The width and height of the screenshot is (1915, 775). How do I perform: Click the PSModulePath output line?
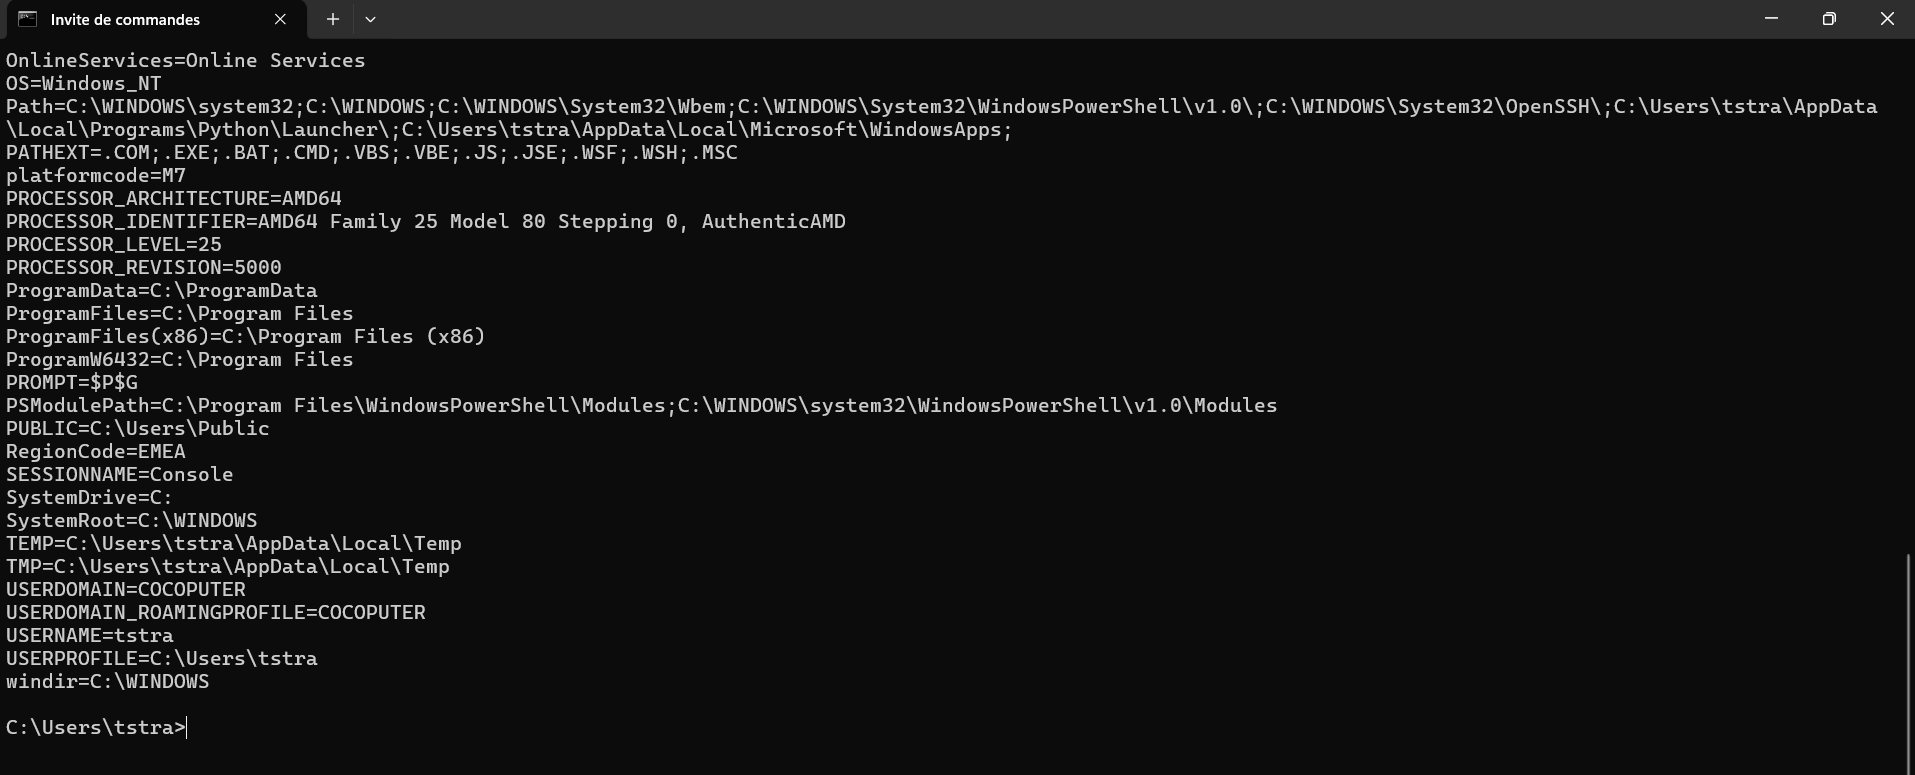pos(642,406)
